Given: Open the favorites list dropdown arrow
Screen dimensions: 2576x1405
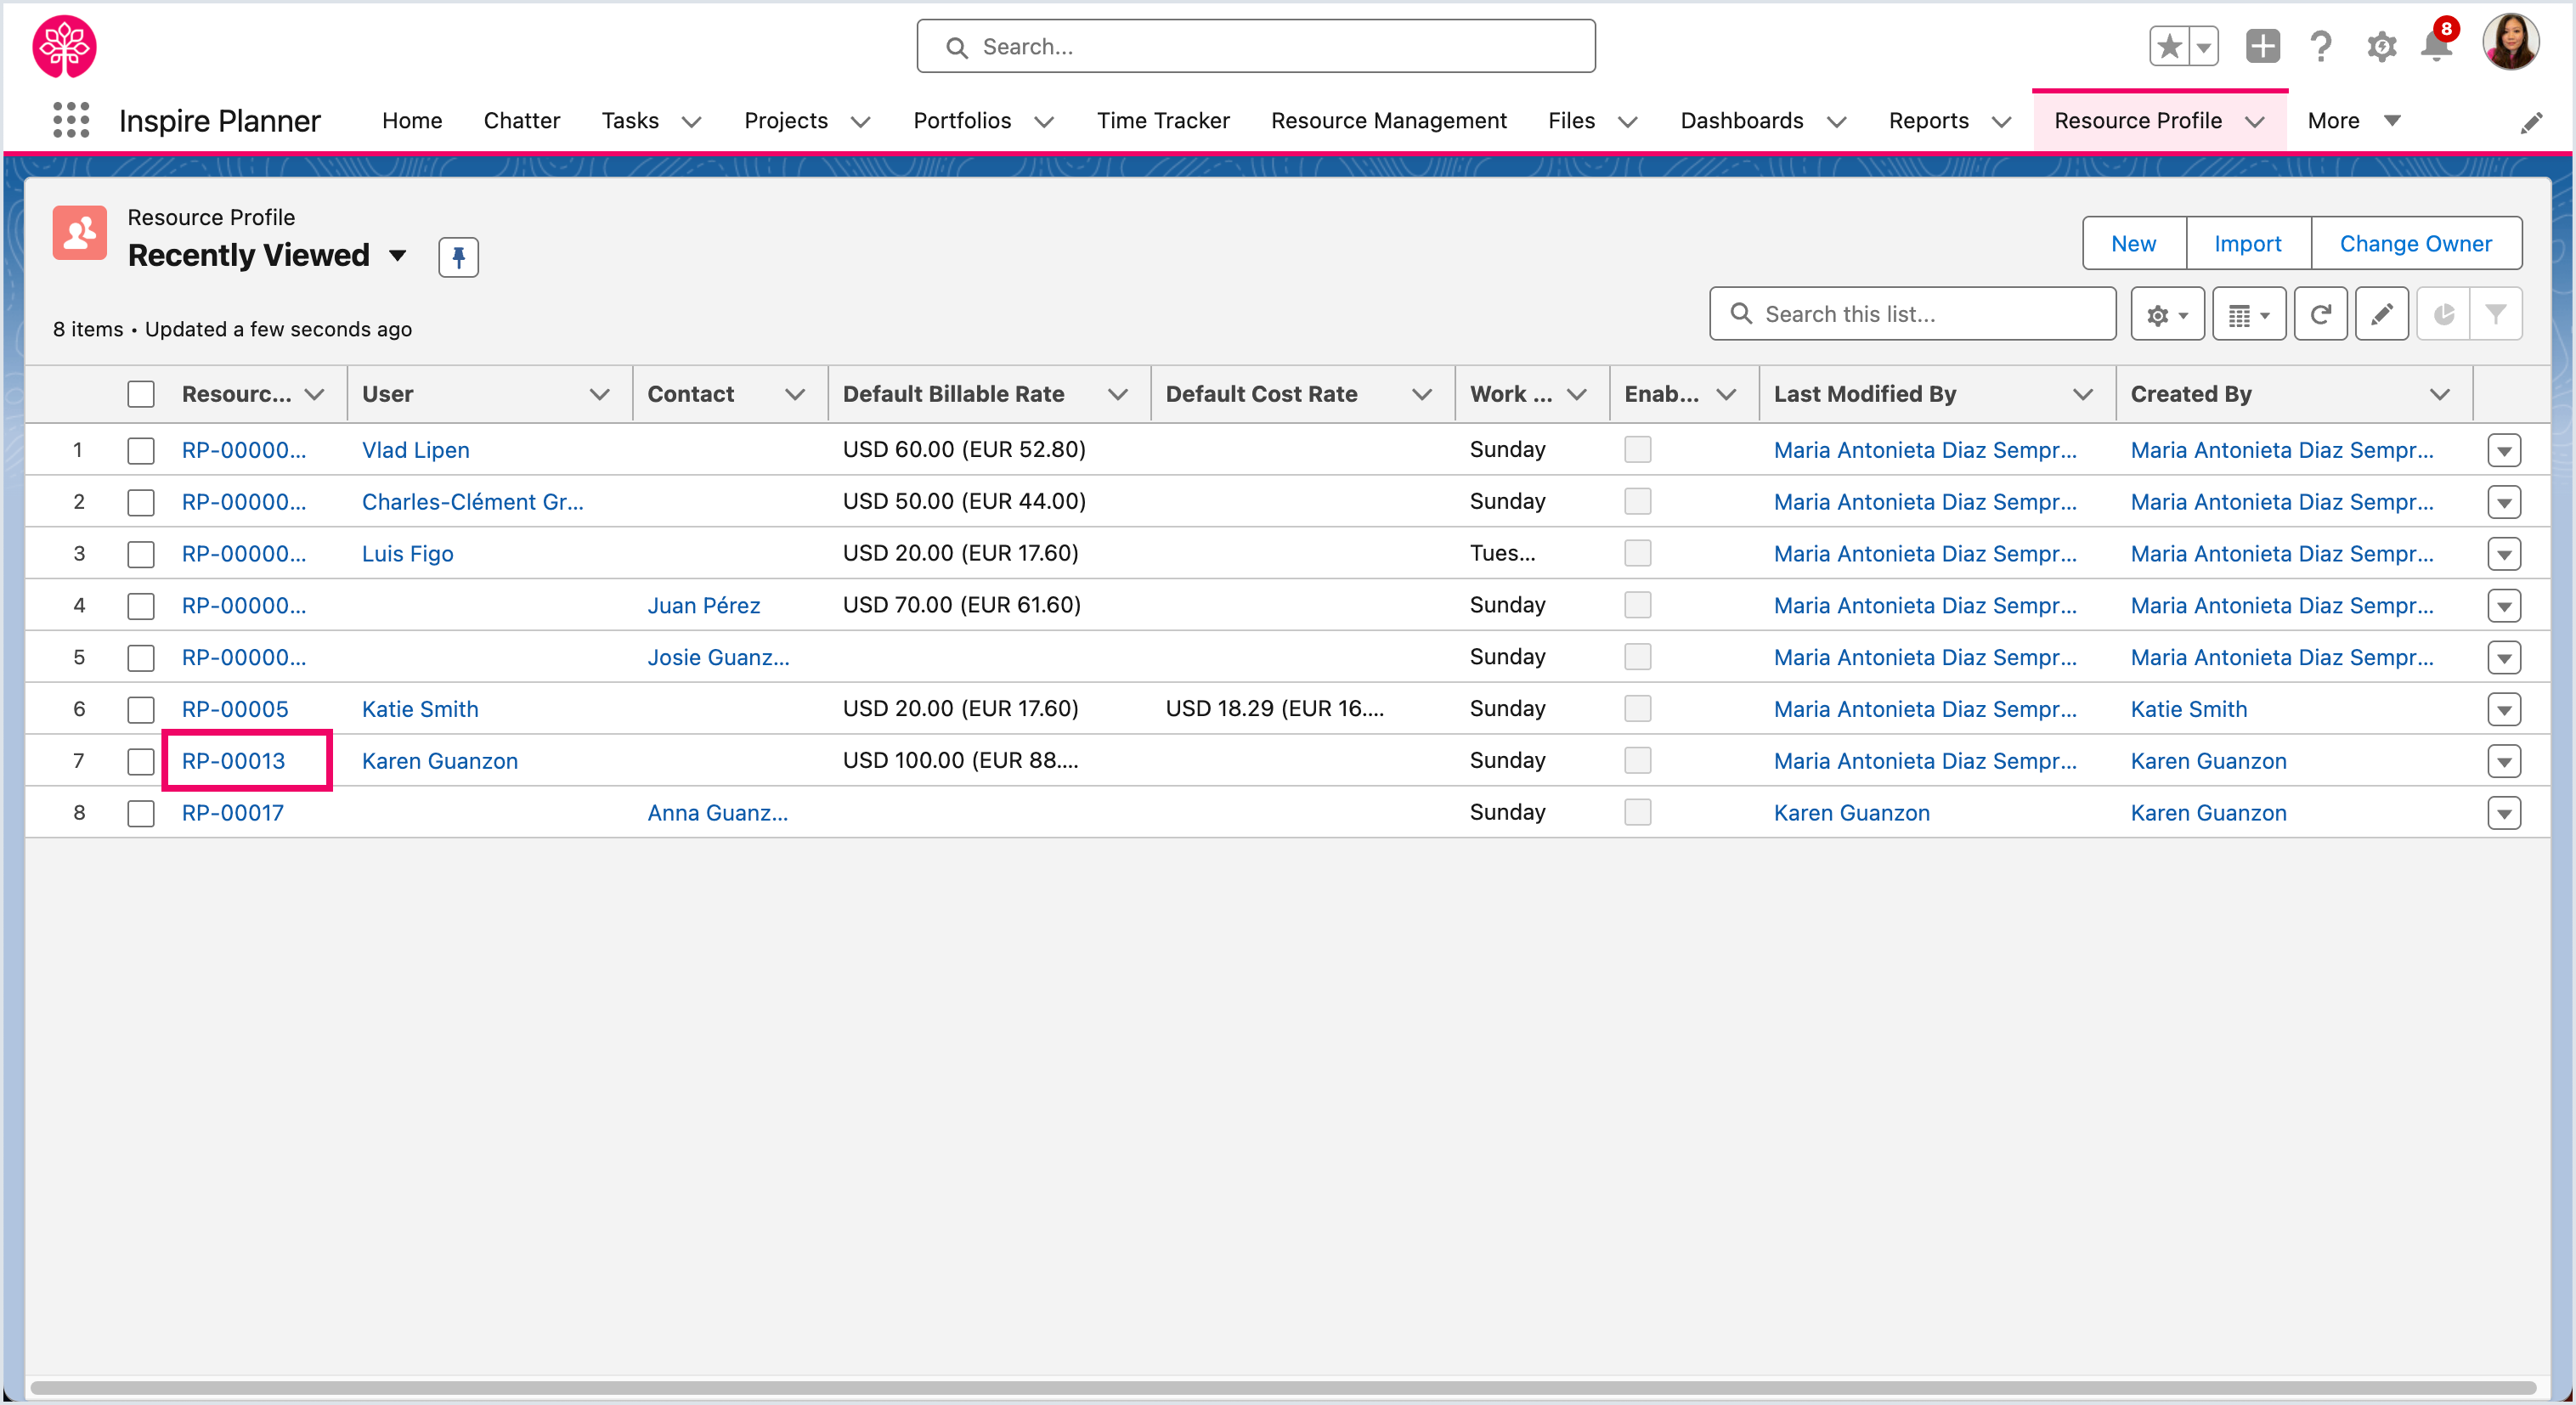Looking at the screenshot, I should coord(2204,46).
